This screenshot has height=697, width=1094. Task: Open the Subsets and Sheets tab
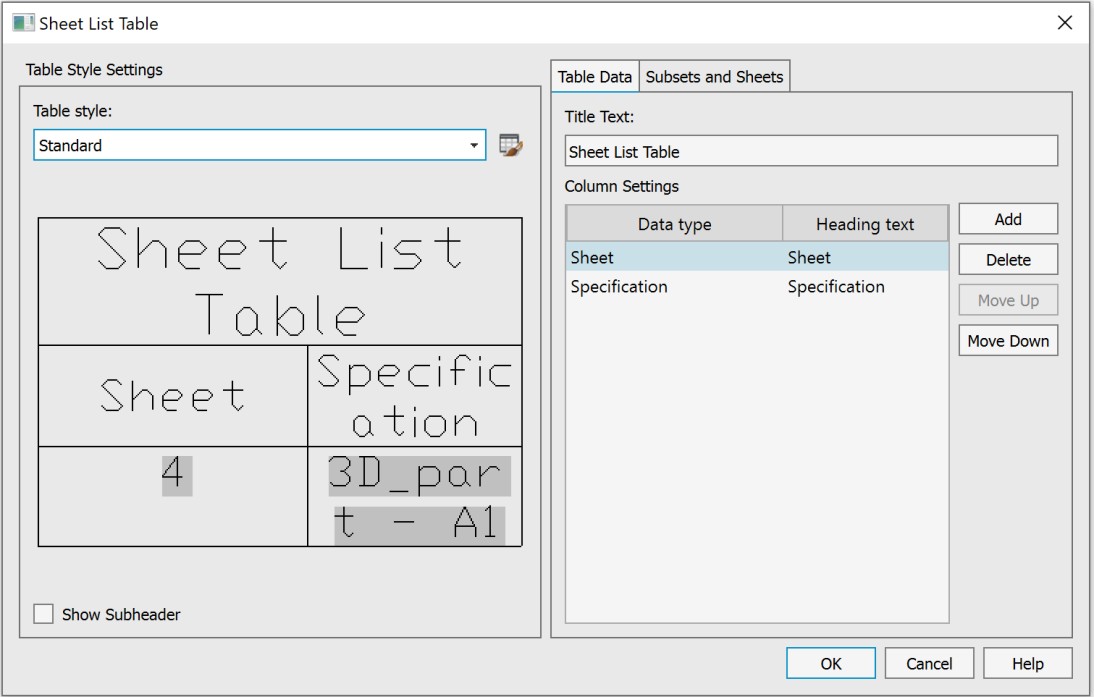[714, 77]
